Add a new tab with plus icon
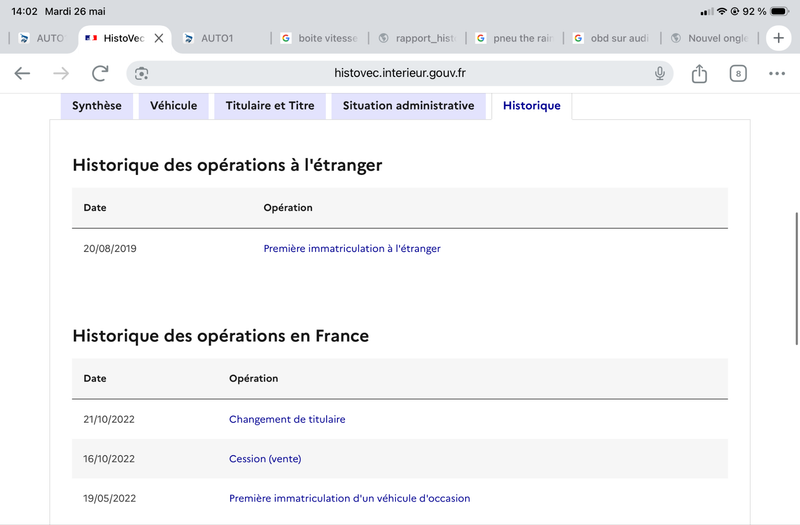800x525 pixels. [779, 38]
